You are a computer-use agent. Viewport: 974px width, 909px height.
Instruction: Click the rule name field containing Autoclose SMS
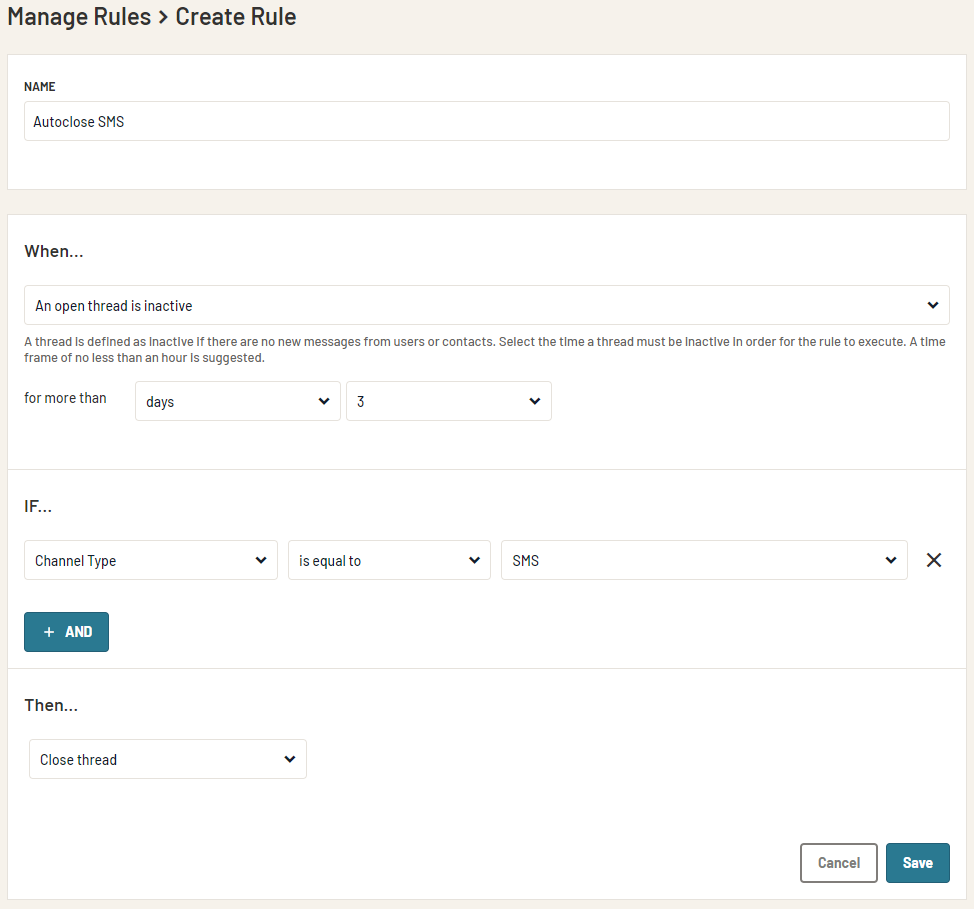(487, 121)
